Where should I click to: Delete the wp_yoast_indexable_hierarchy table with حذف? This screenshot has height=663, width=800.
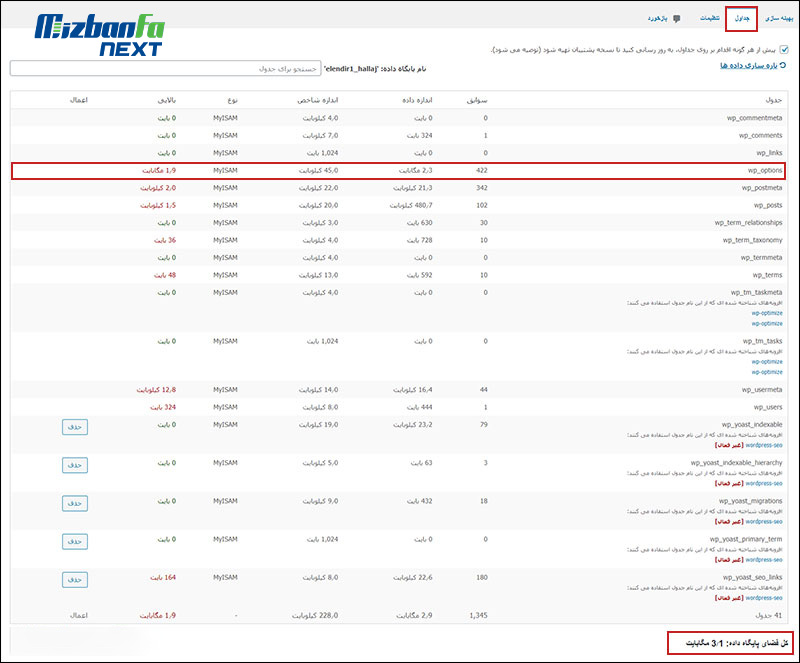(x=75, y=465)
